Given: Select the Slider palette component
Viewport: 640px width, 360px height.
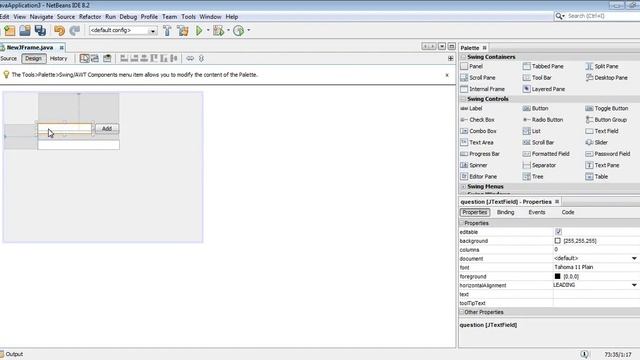Looking at the screenshot, I should click(x=597, y=142).
